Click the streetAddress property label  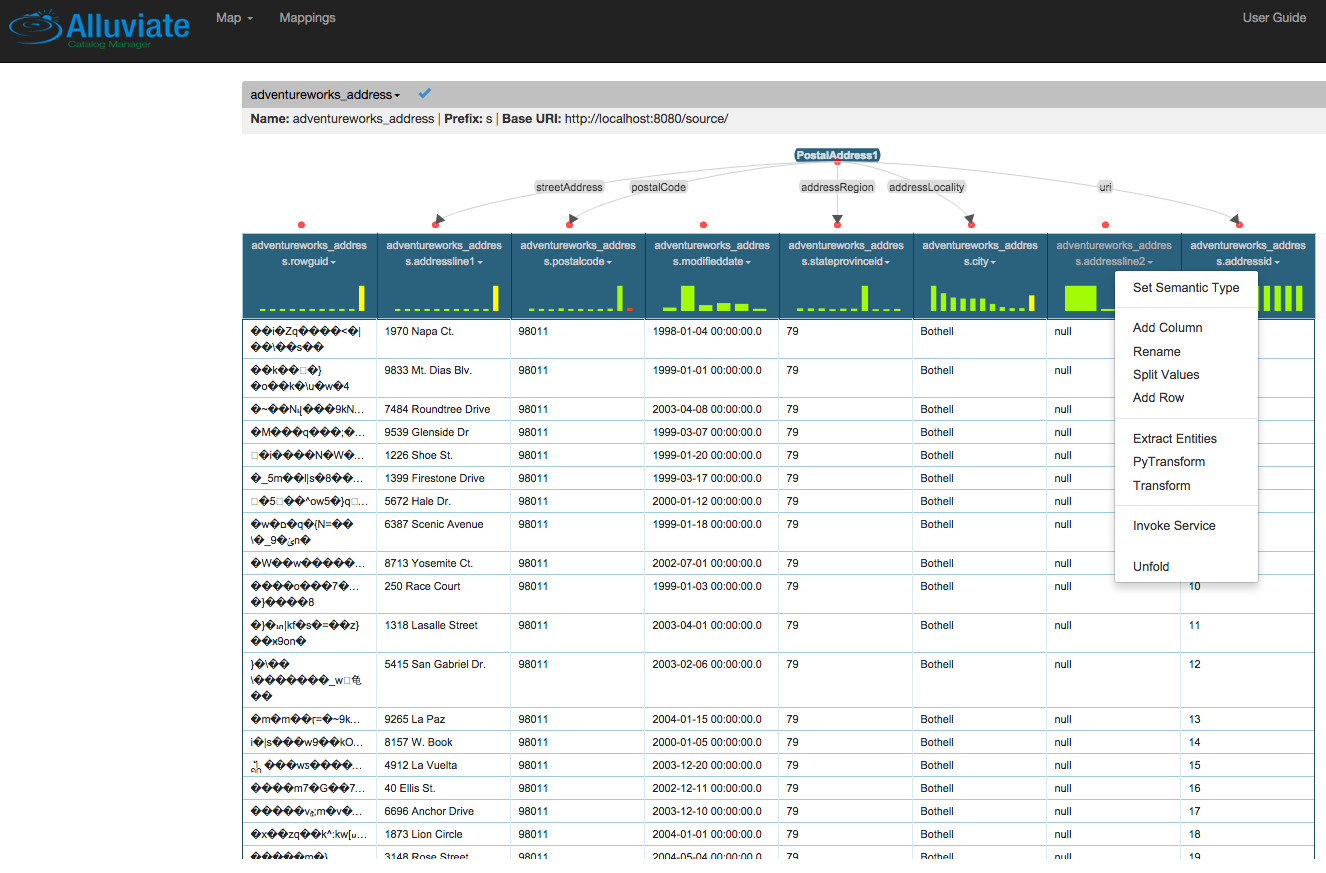pyautogui.click(x=569, y=187)
